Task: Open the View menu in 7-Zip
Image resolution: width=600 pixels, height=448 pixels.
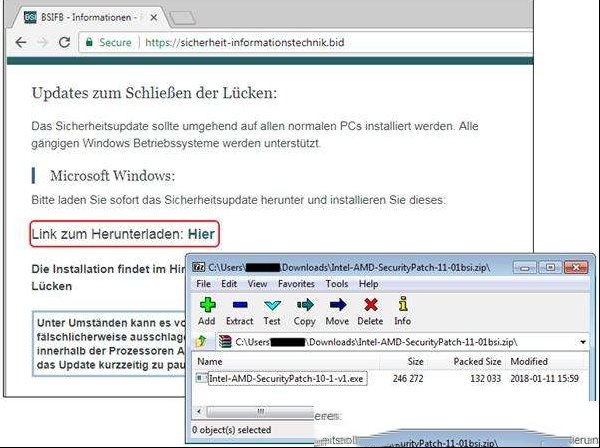Action: (x=257, y=284)
